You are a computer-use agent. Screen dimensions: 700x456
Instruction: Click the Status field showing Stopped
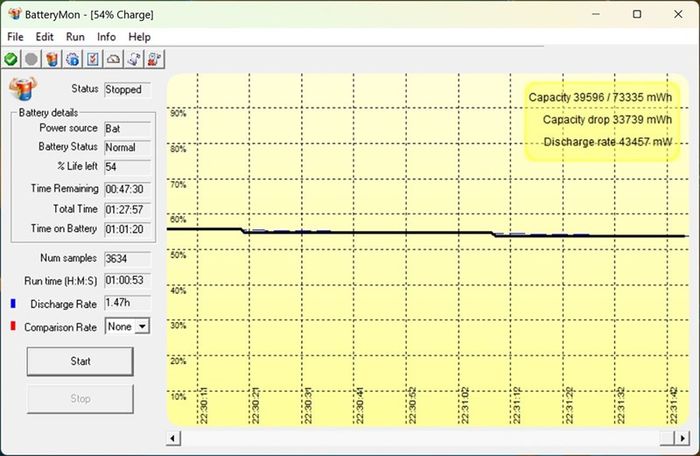127,90
